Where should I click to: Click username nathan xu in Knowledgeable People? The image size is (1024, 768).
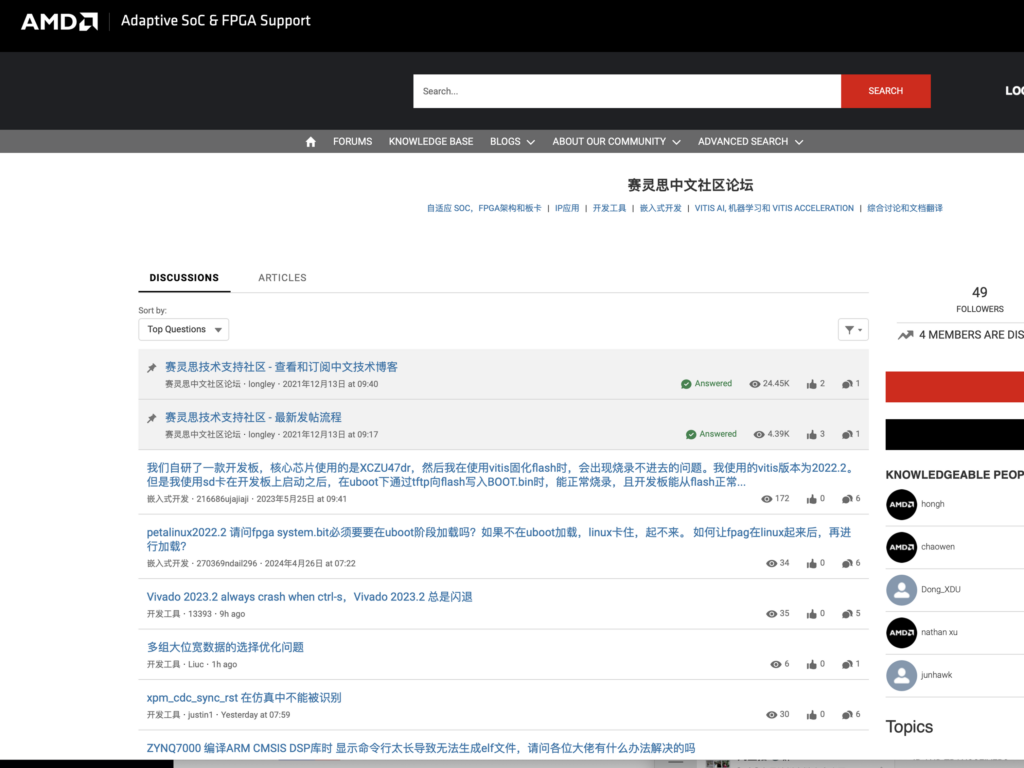click(x=939, y=633)
